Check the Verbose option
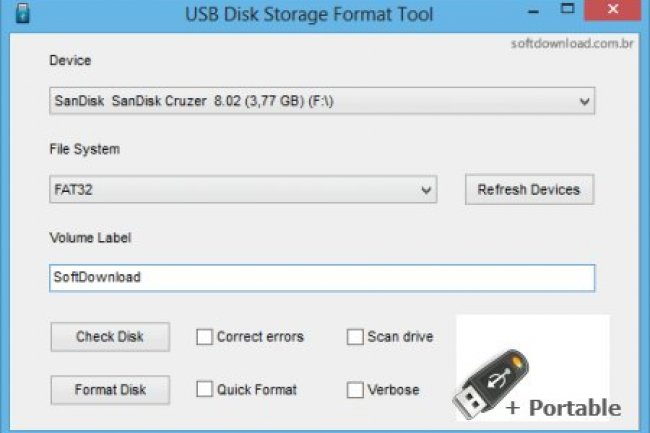 pos(355,389)
